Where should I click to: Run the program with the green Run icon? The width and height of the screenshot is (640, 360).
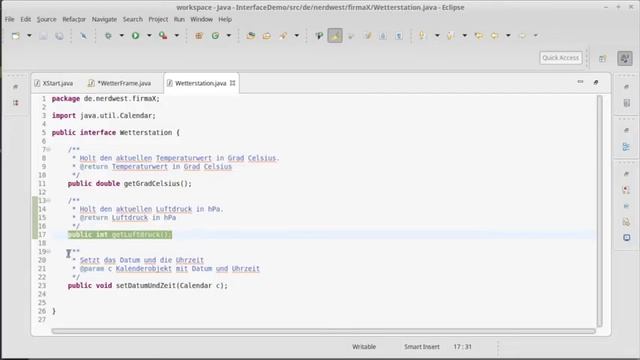pyautogui.click(x=136, y=36)
